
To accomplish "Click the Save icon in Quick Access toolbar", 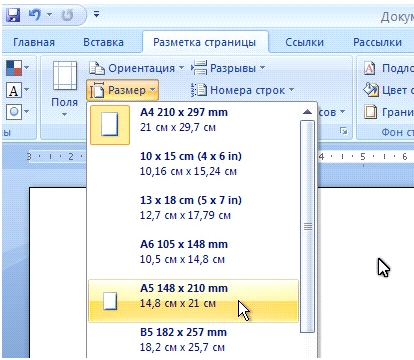I will [13, 15].
